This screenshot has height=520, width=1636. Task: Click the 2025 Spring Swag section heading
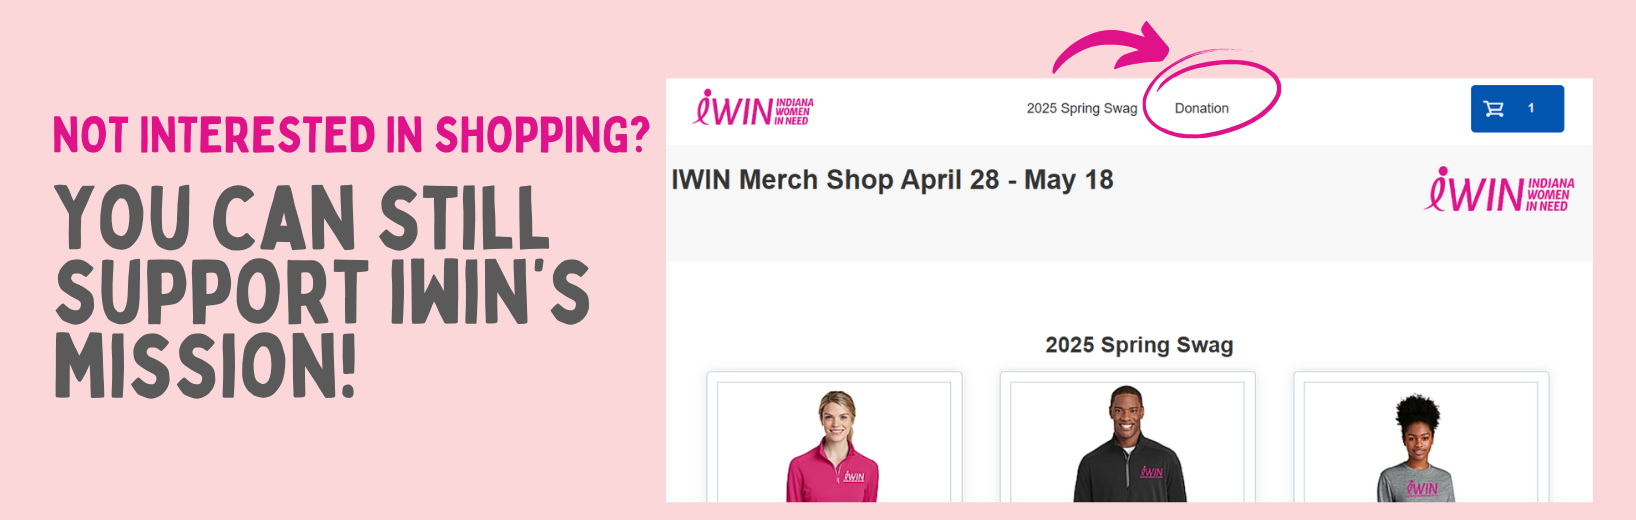[1139, 345]
